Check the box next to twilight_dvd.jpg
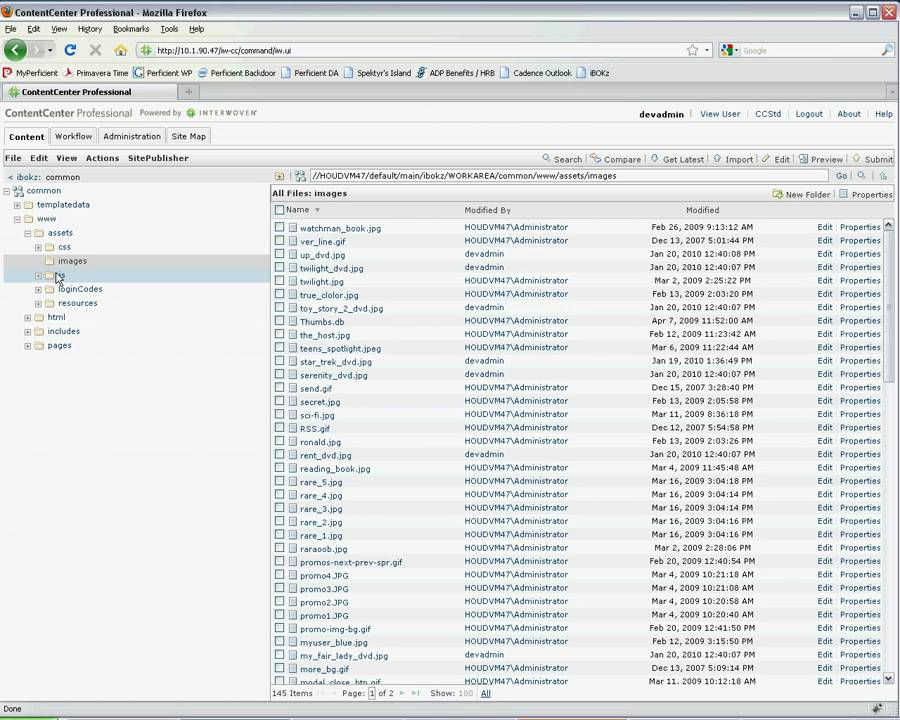900x720 pixels. (279, 266)
